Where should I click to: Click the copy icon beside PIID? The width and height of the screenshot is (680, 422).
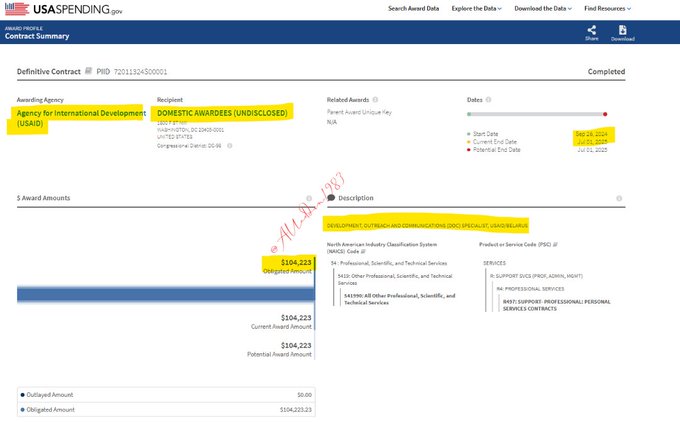coord(89,72)
